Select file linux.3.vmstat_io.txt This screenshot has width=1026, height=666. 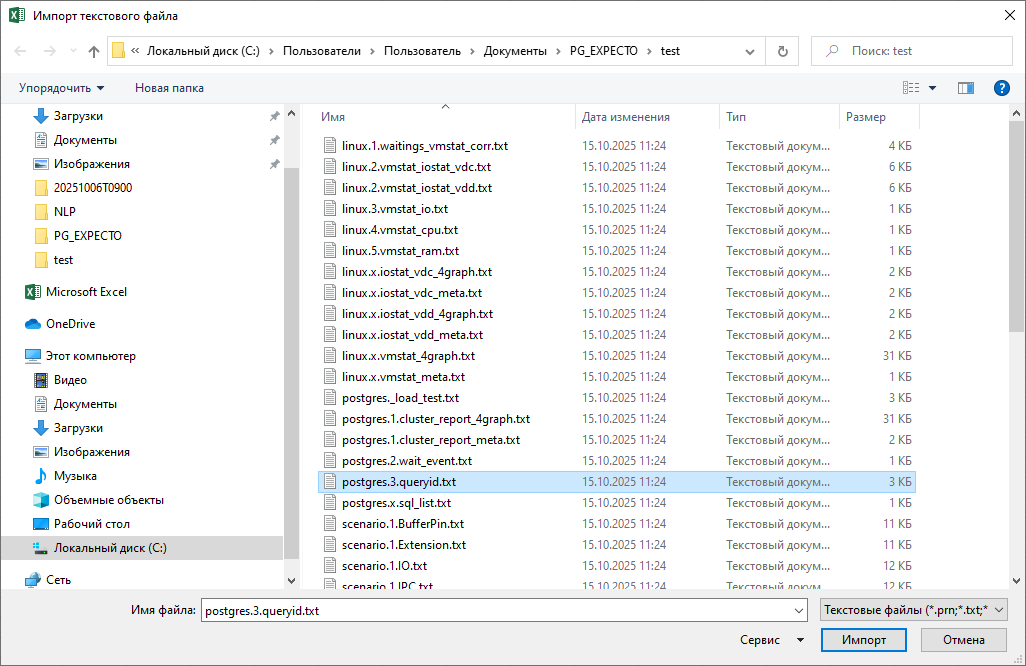395,209
